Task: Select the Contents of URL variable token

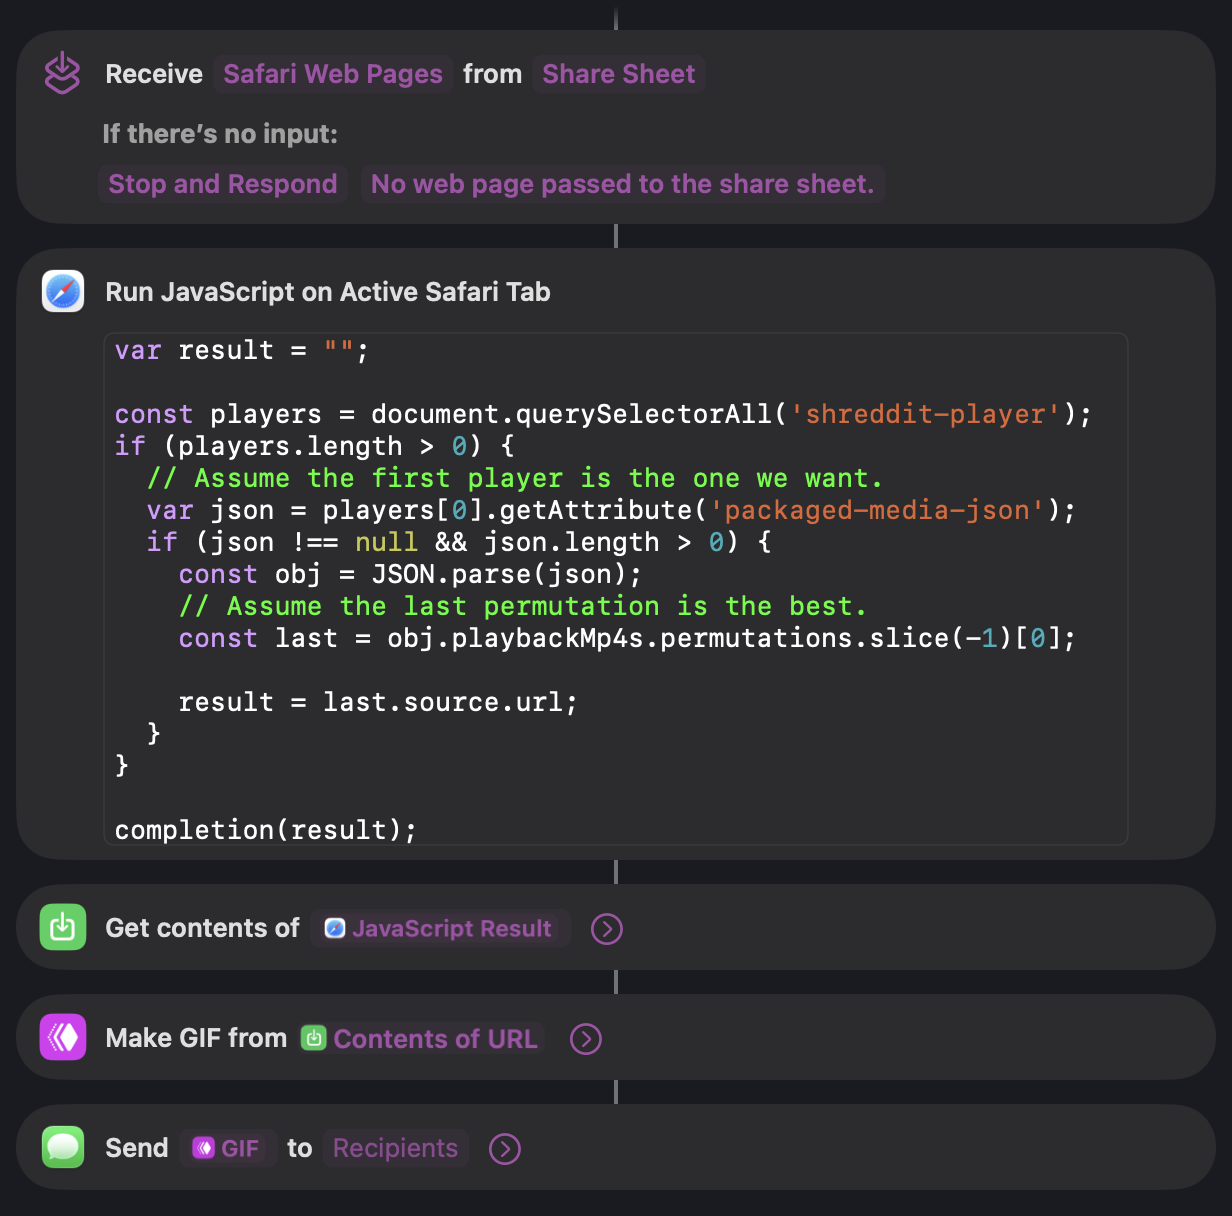Action: [420, 1038]
